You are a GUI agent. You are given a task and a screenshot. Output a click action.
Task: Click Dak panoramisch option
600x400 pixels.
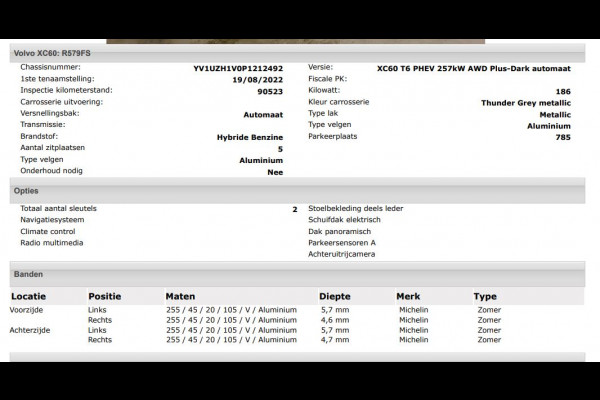pos(339,232)
